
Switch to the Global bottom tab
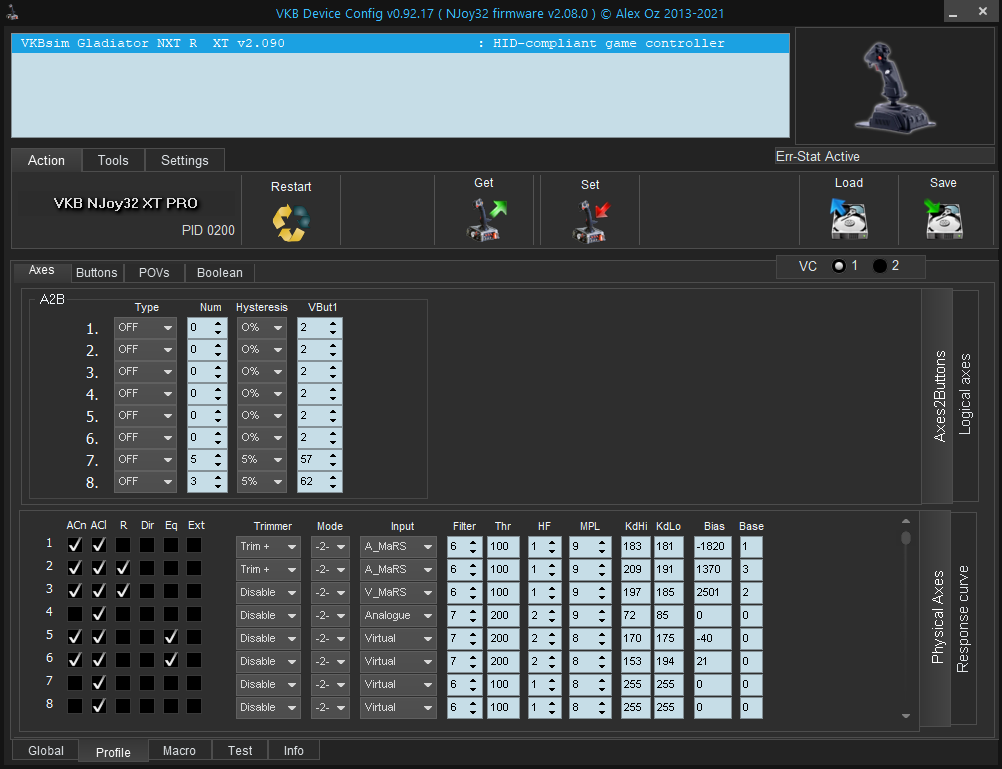pos(46,751)
